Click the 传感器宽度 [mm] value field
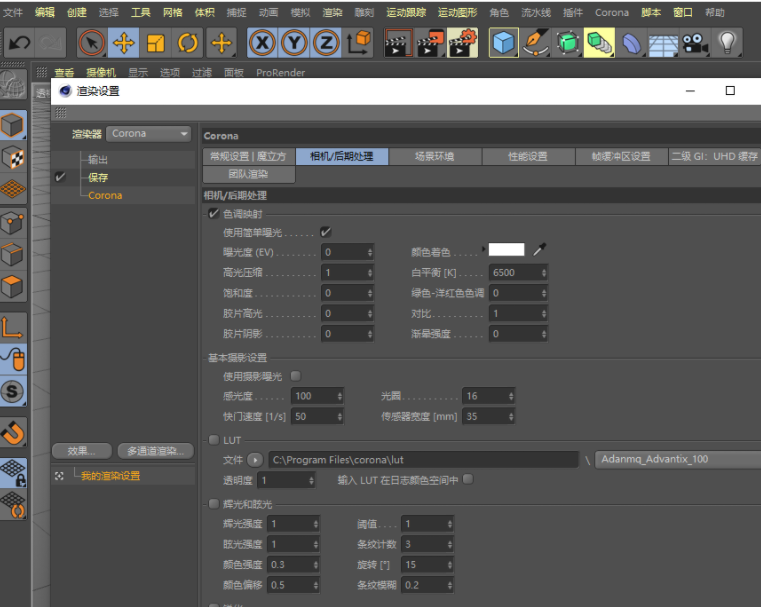This screenshot has width=761, height=607. point(489,416)
